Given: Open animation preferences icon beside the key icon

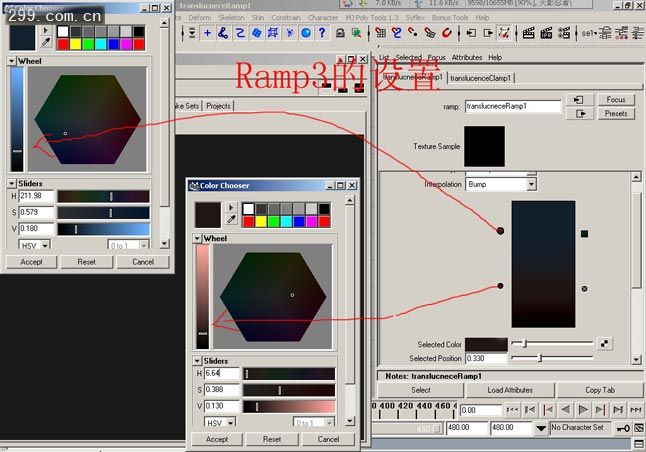Looking at the screenshot, I should (639, 428).
